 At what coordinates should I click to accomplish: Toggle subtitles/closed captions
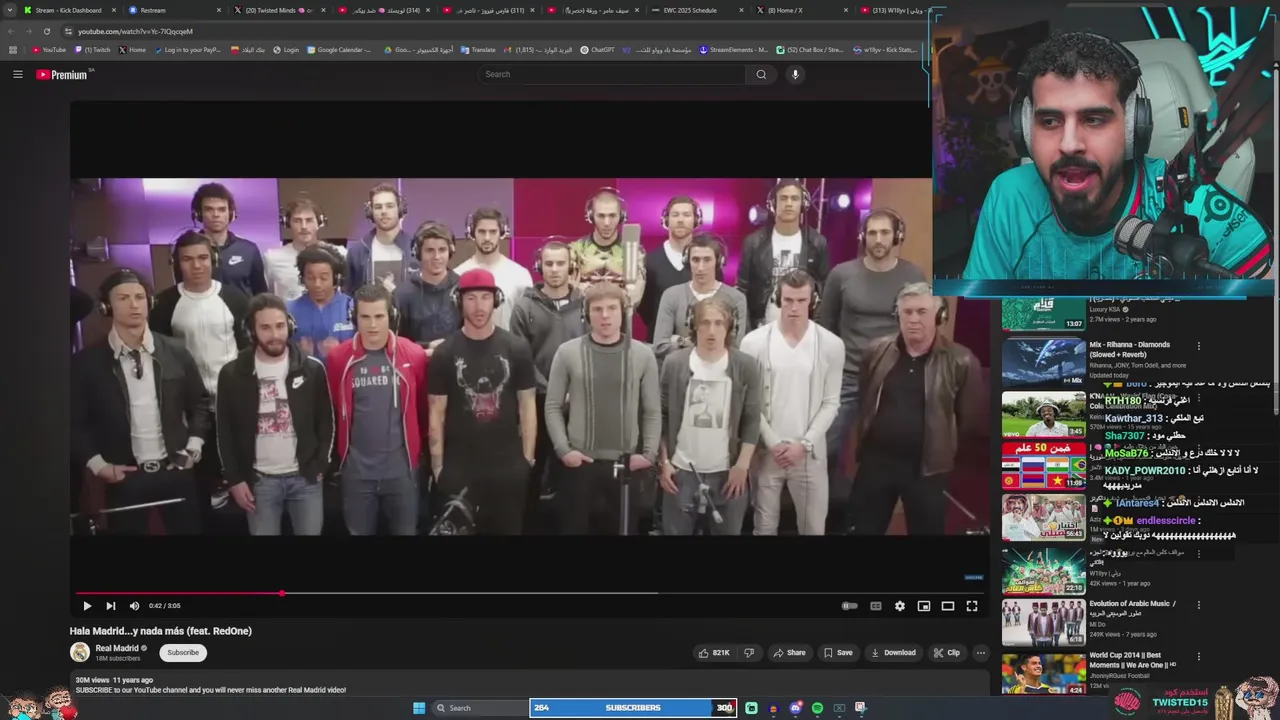coord(876,605)
